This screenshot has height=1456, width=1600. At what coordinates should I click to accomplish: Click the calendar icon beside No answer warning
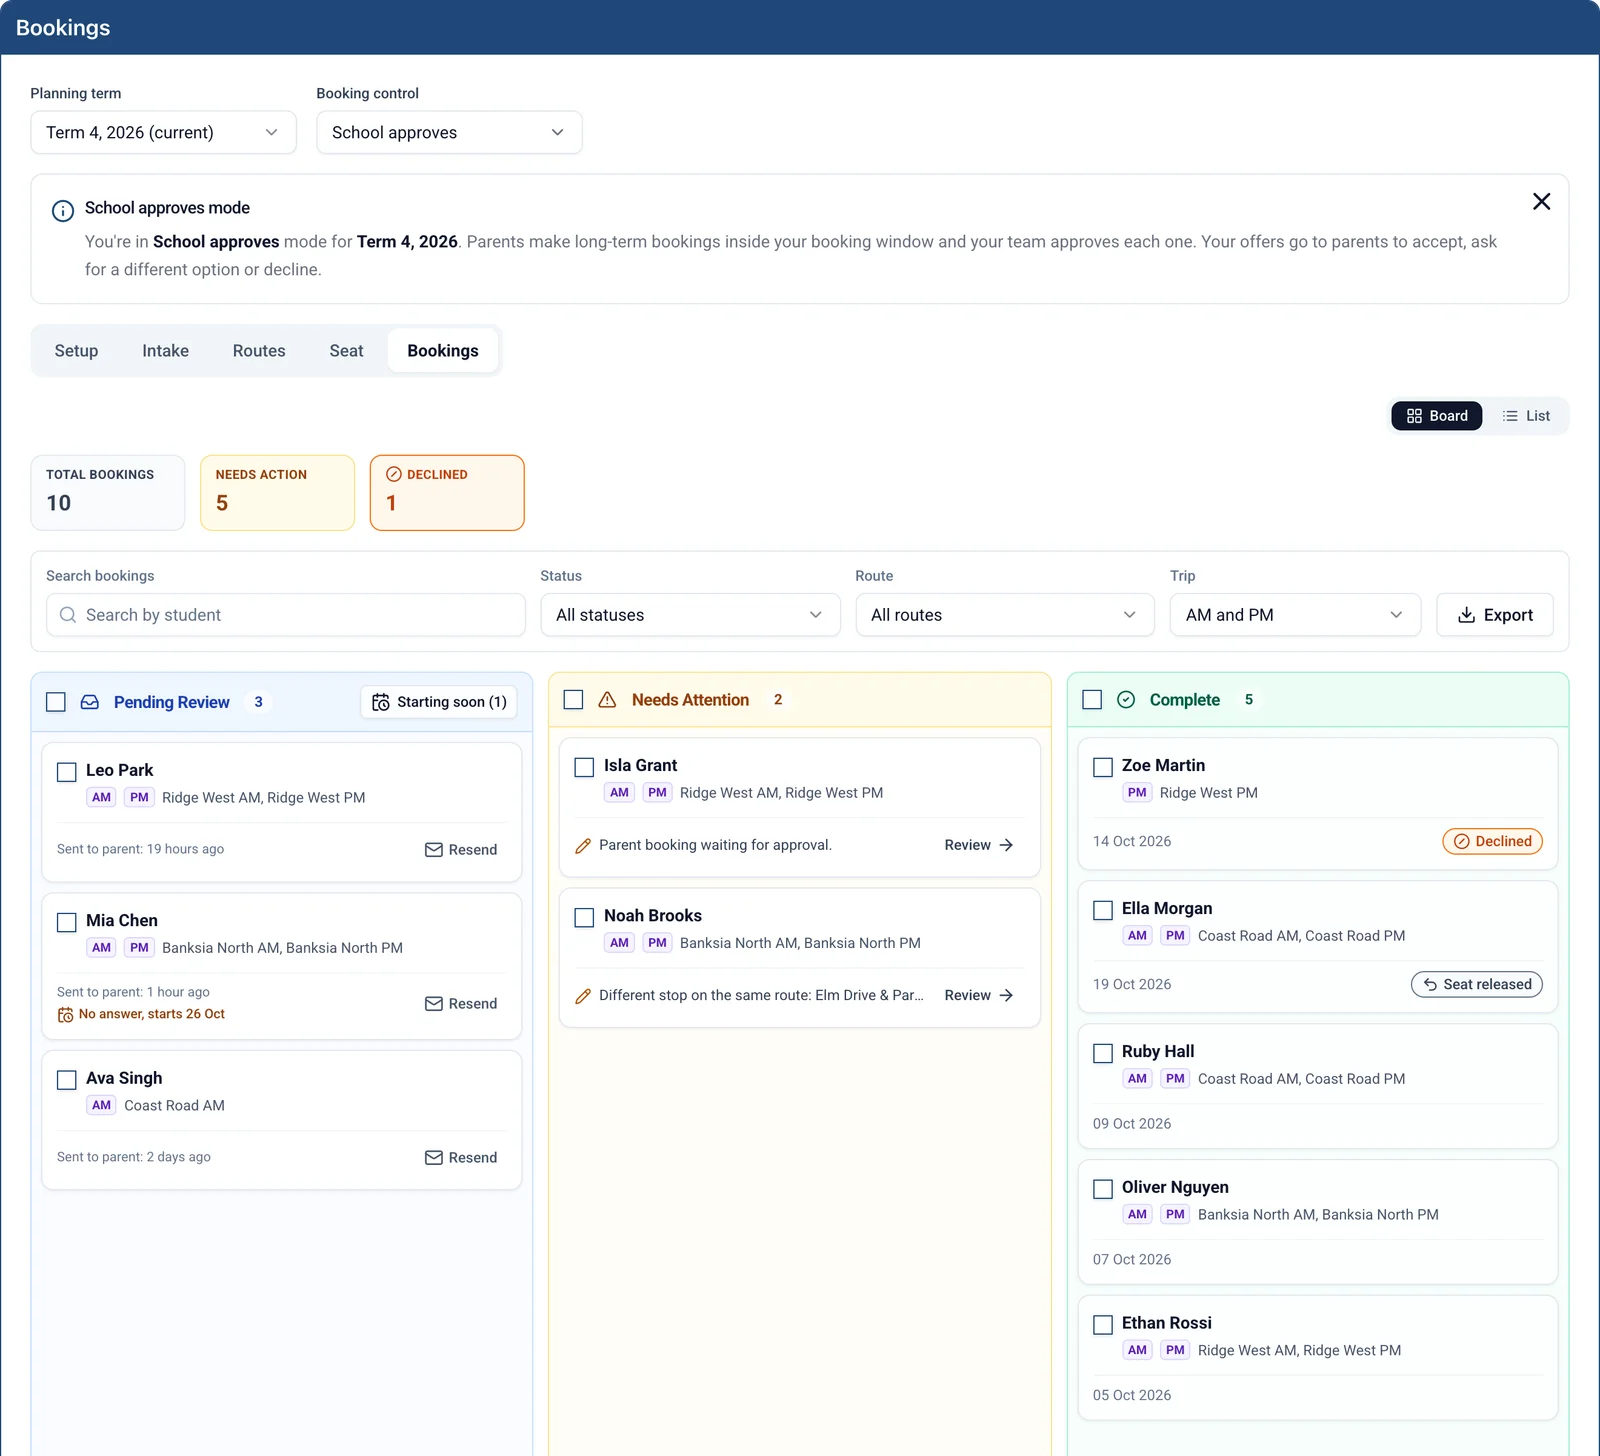click(65, 1015)
